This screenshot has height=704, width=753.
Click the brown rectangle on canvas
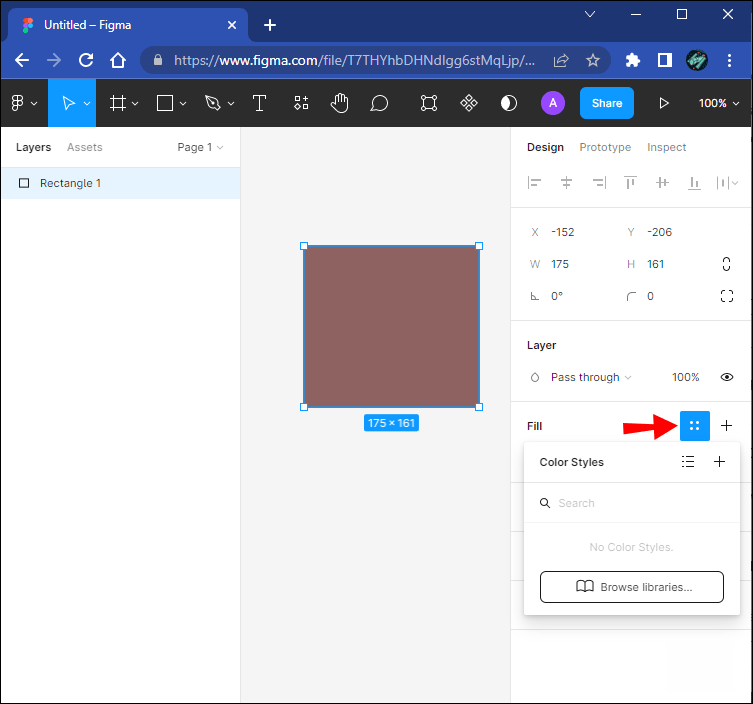click(x=391, y=327)
